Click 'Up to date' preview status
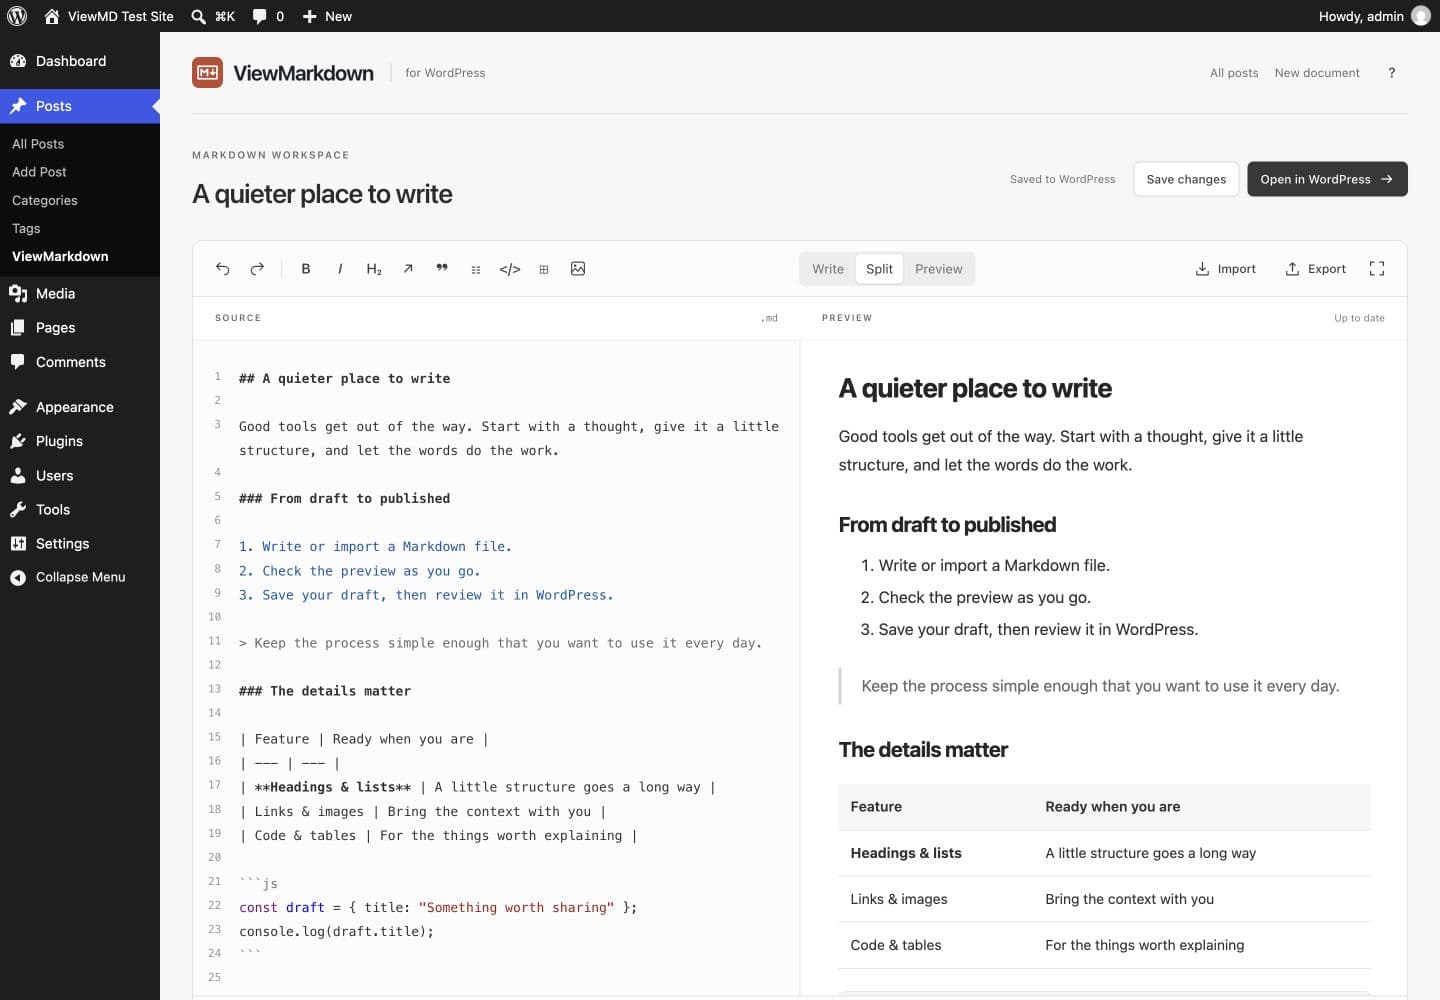Image resolution: width=1440 pixels, height=1000 pixels. [x=1359, y=318]
